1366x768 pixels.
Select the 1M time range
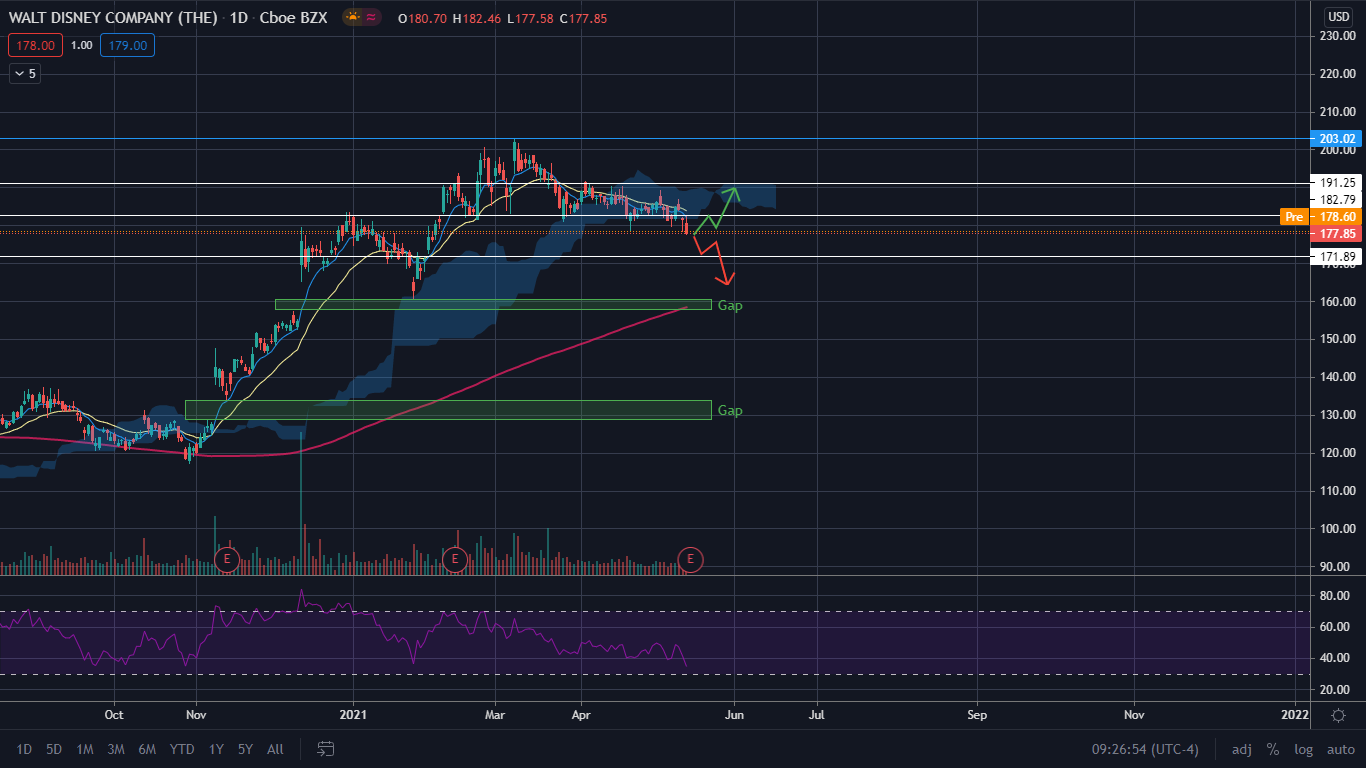pos(85,749)
